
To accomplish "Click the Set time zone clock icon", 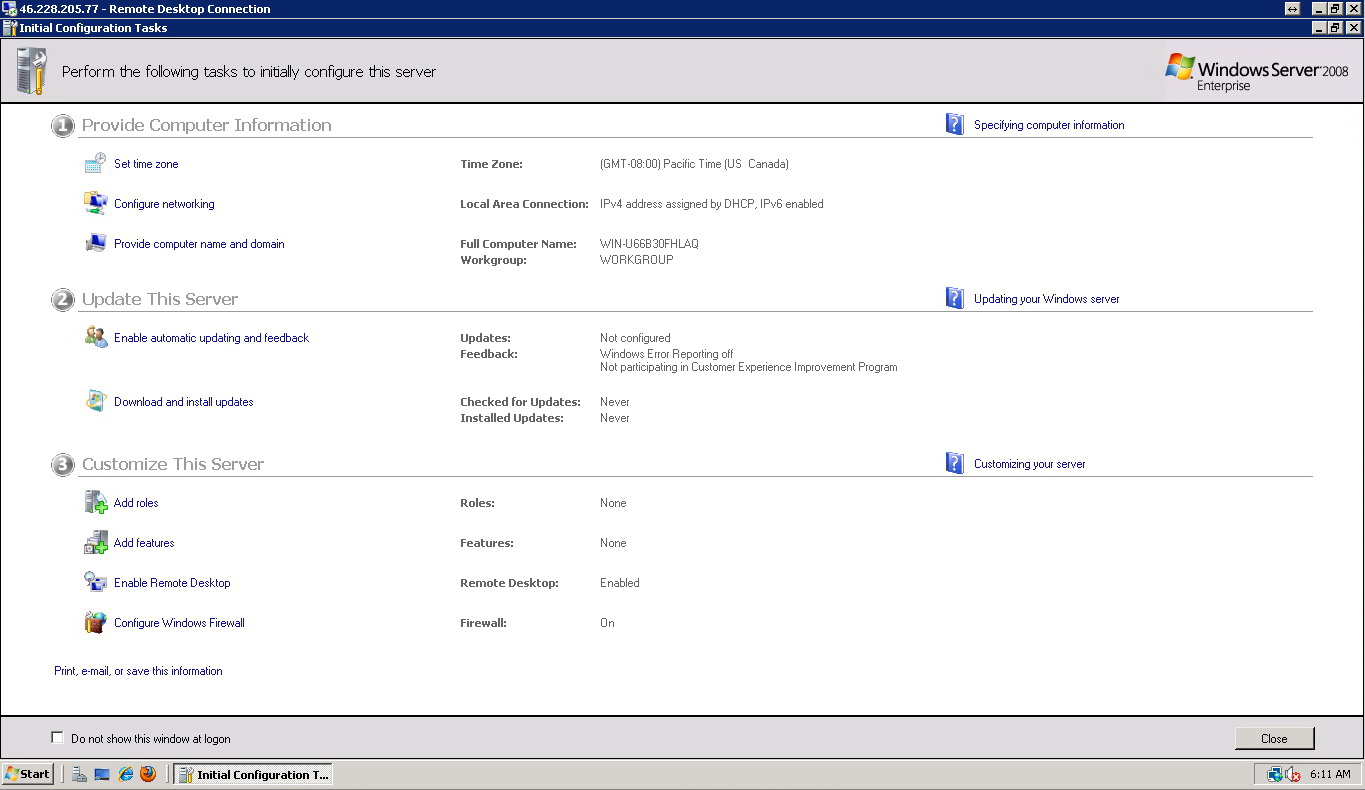I will click(96, 163).
